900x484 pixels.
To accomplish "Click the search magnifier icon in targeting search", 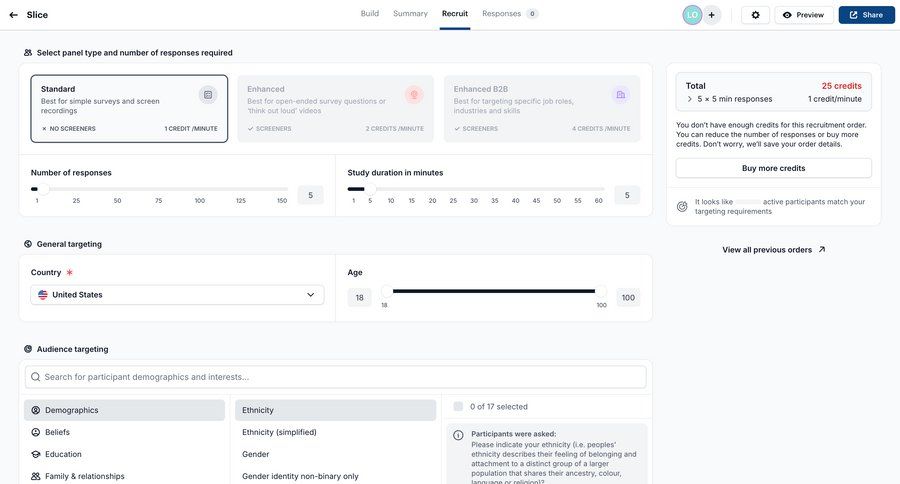I will [36, 377].
